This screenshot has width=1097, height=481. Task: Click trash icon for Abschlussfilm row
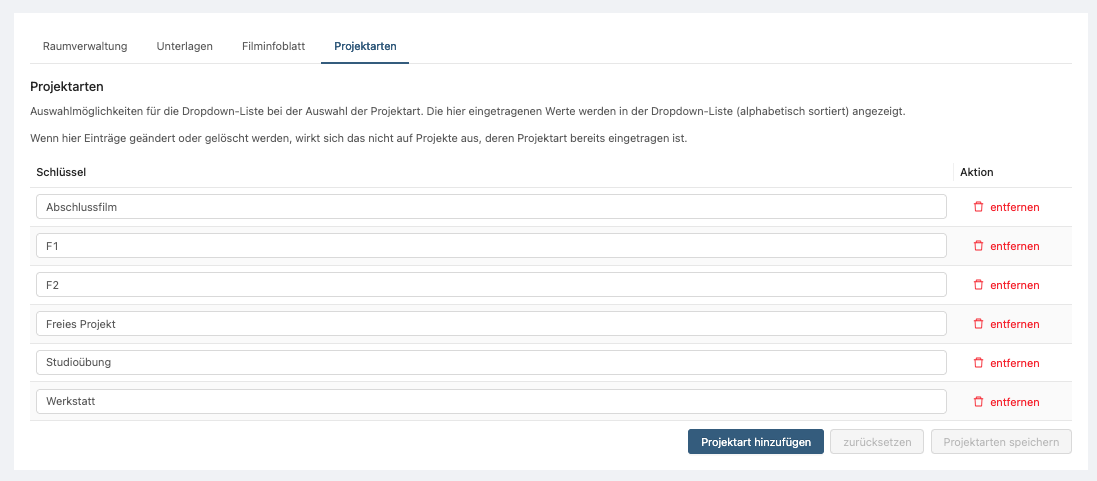(x=978, y=207)
